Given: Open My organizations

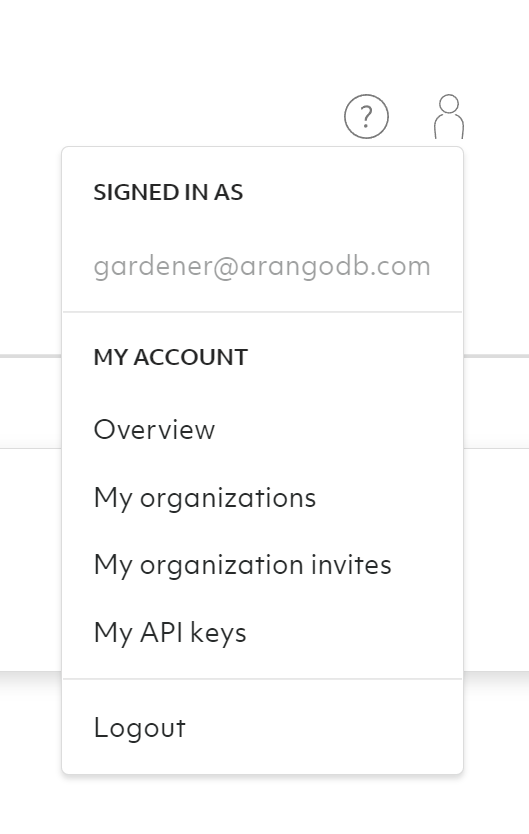Looking at the screenshot, I should tap(205, 498).
